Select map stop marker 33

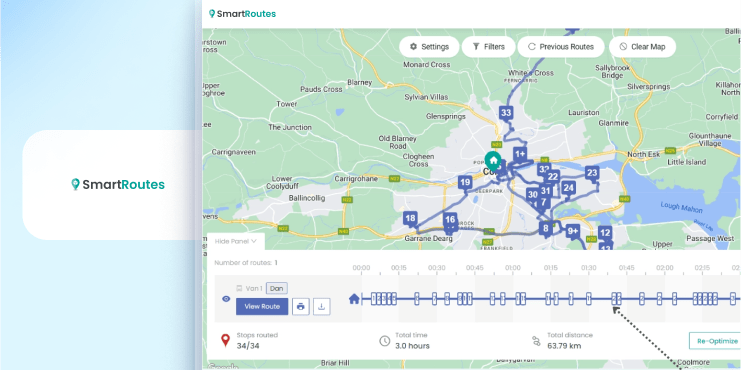[x=506, y=114]
